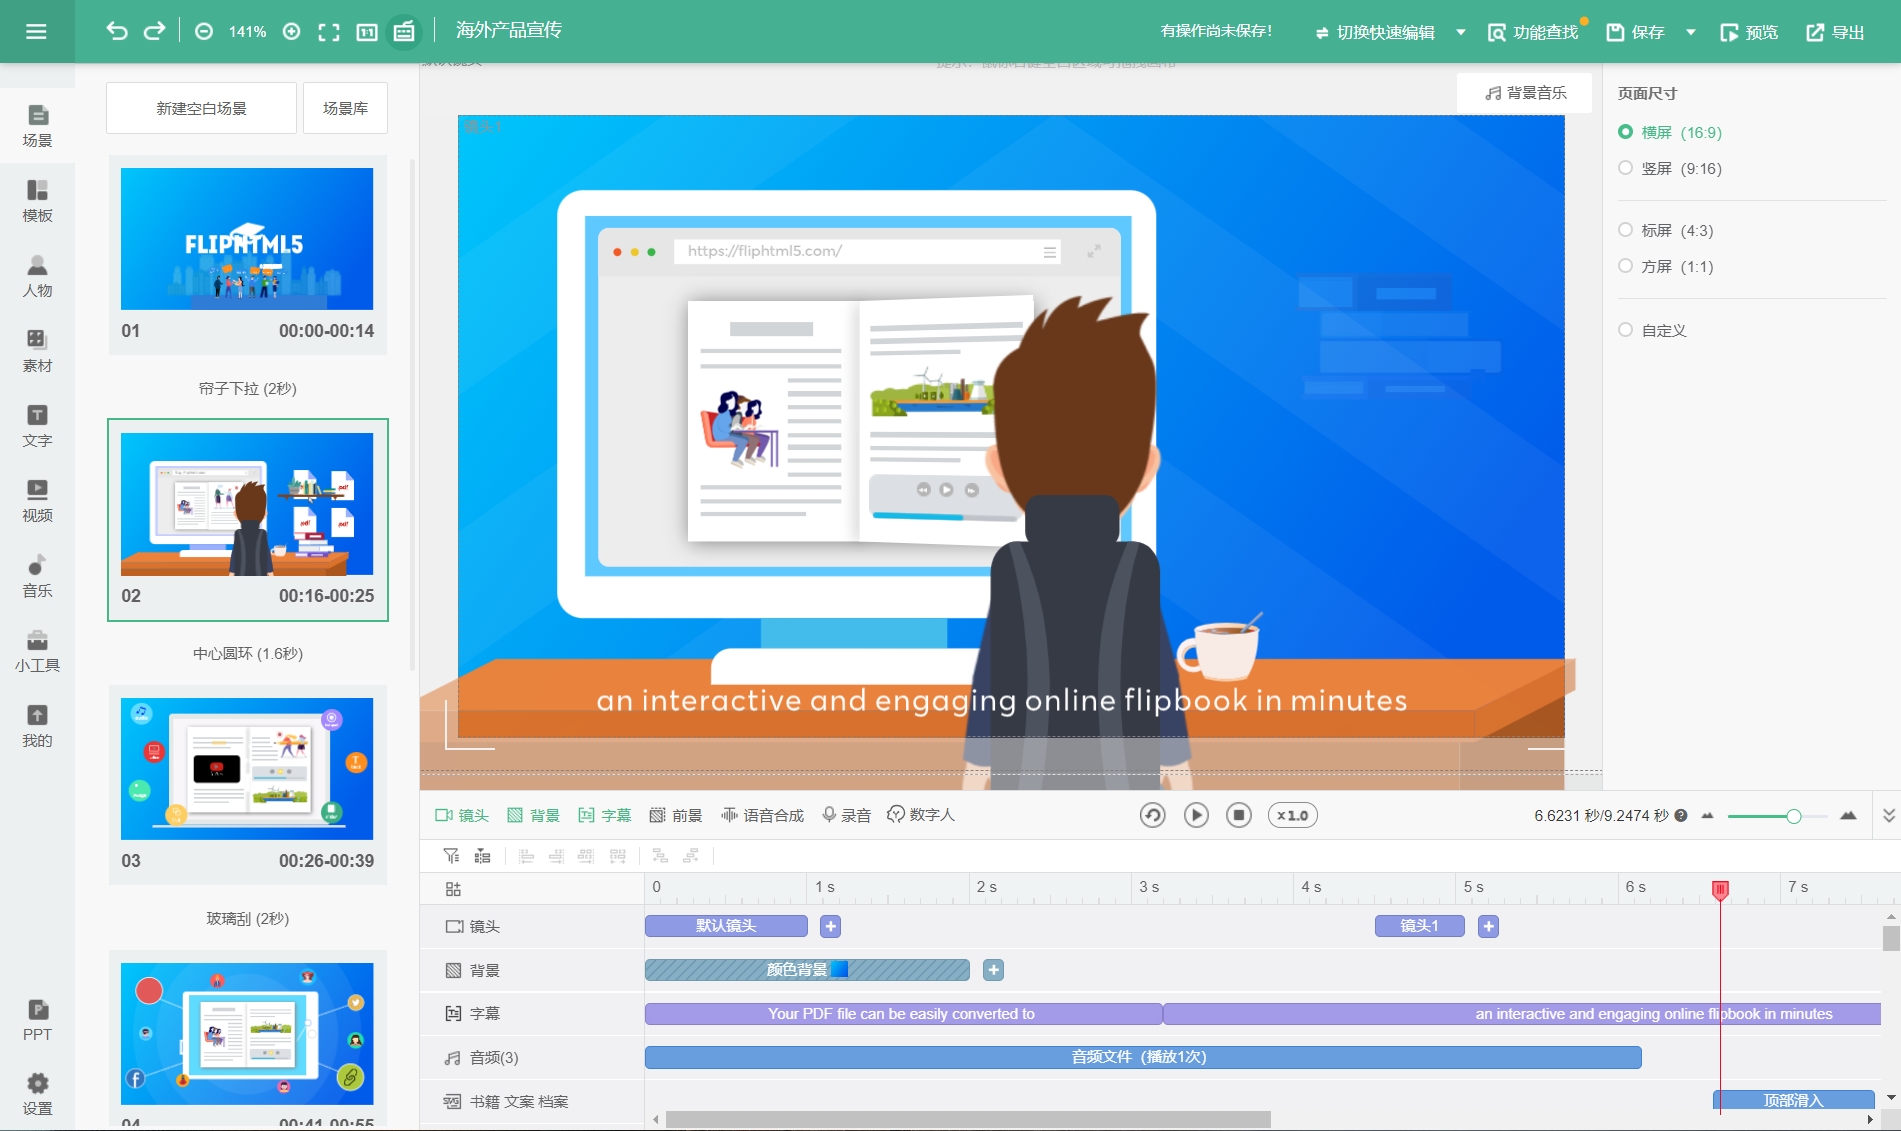The width and height of the screenshot is (1901, 1131).
Task: Select scene 03 thumbnail
Action: (x=247, y=769)
